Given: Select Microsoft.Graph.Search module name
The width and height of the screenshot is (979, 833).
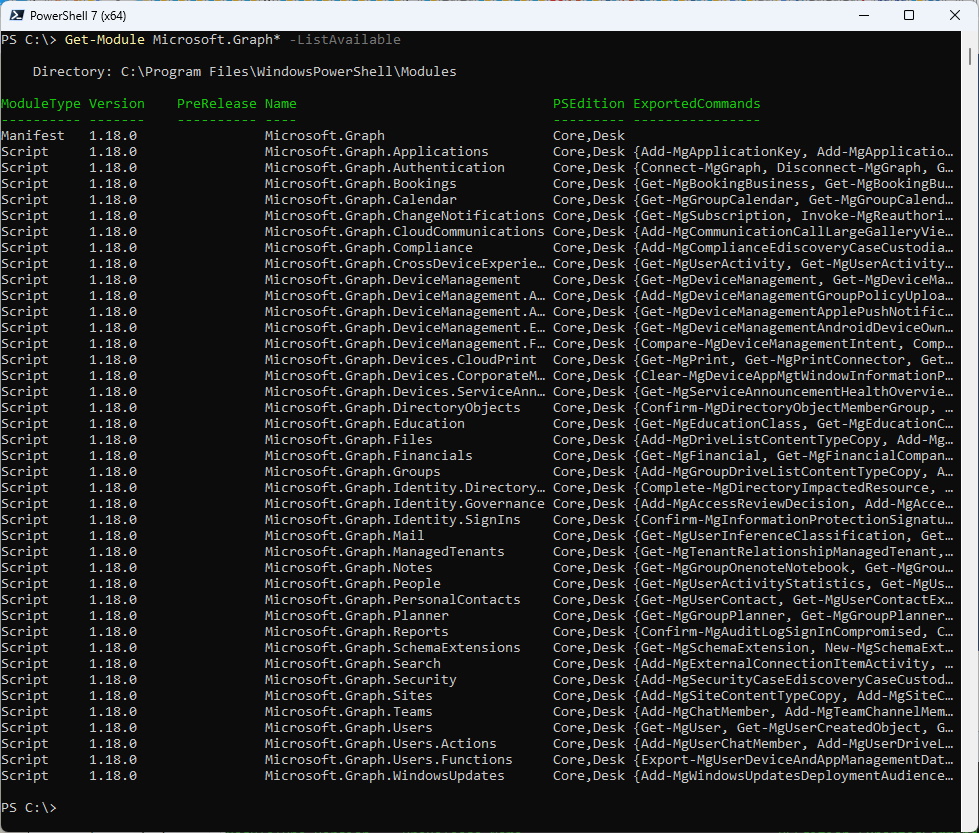Looking at the screenshot, I should pos(353,664).
